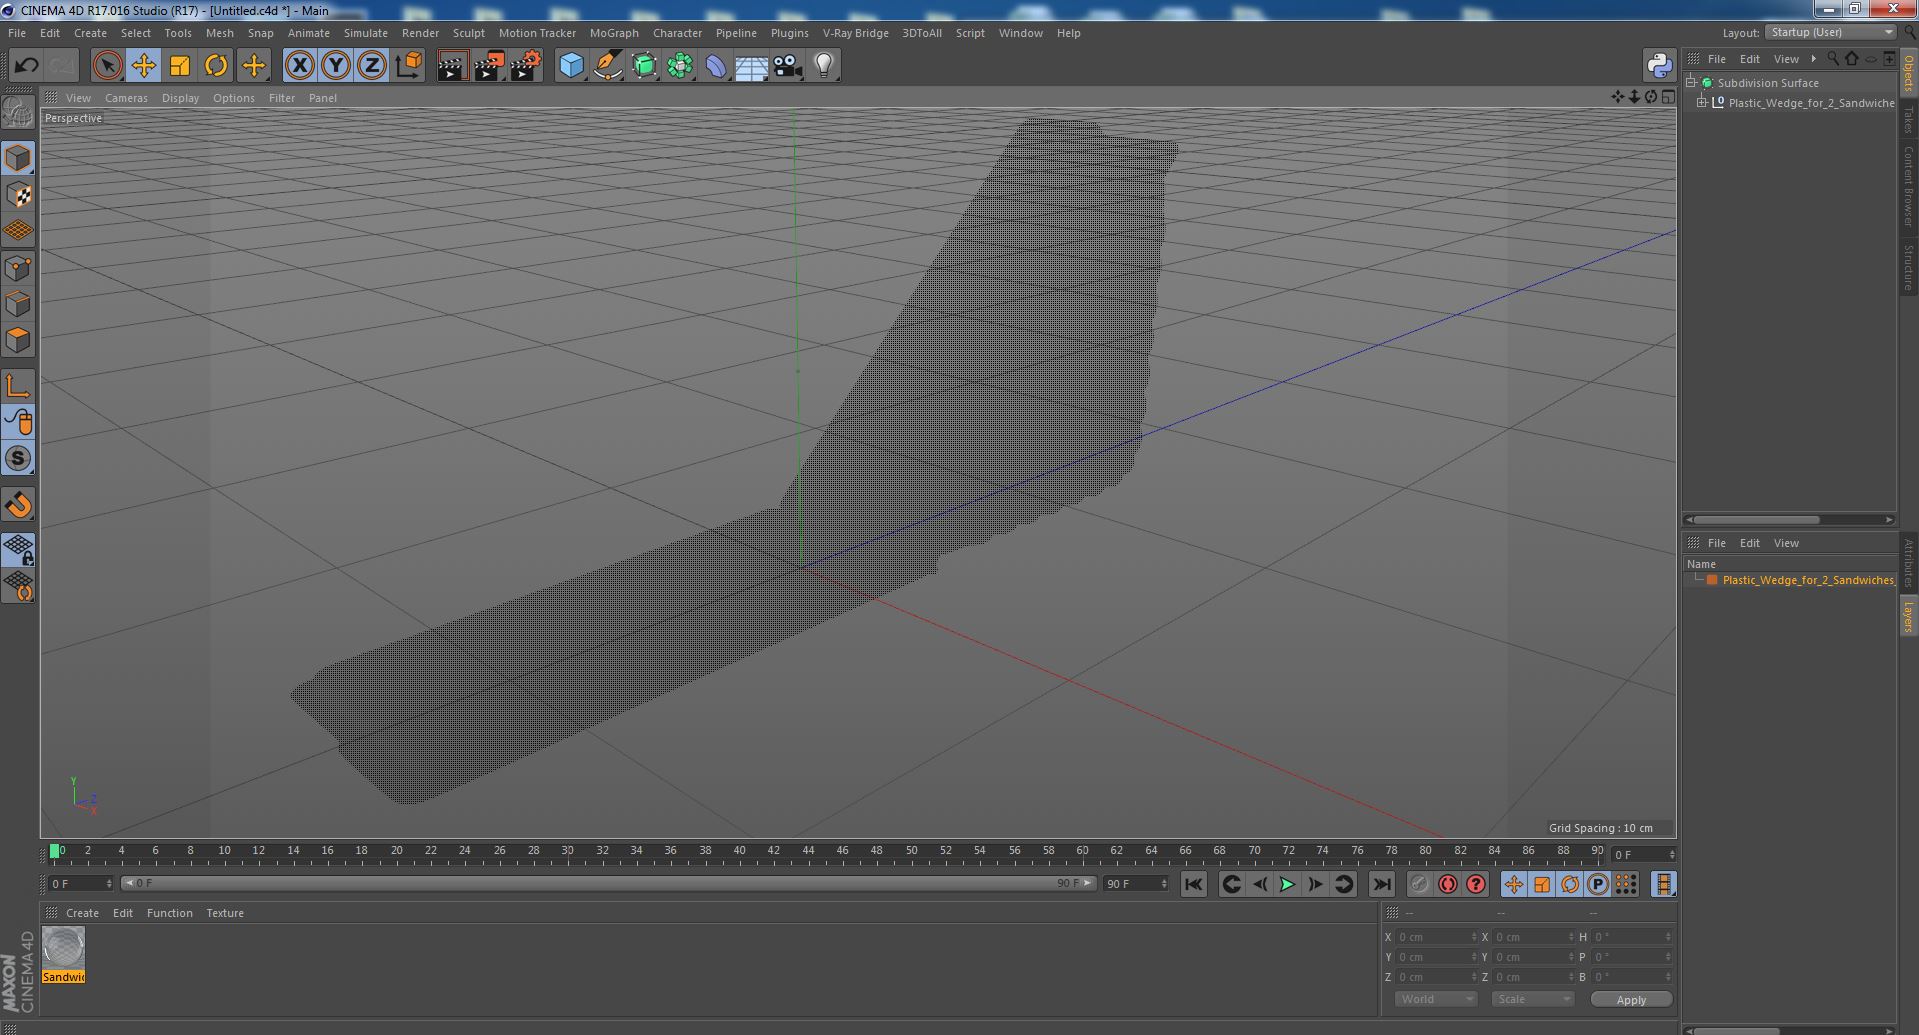
Task: Activate the Rotate tool
Action: [x=216, y=66]
